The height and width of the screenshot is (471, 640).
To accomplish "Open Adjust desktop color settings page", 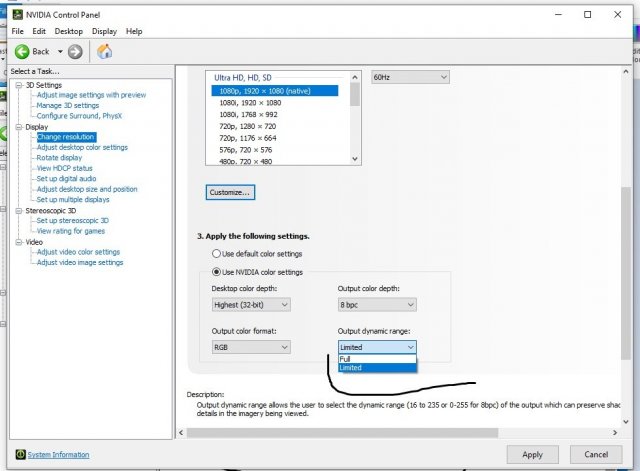I will pos(82,147).
